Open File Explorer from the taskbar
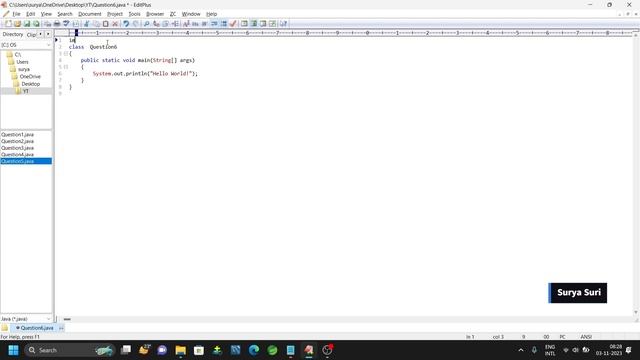 point(180,350)
